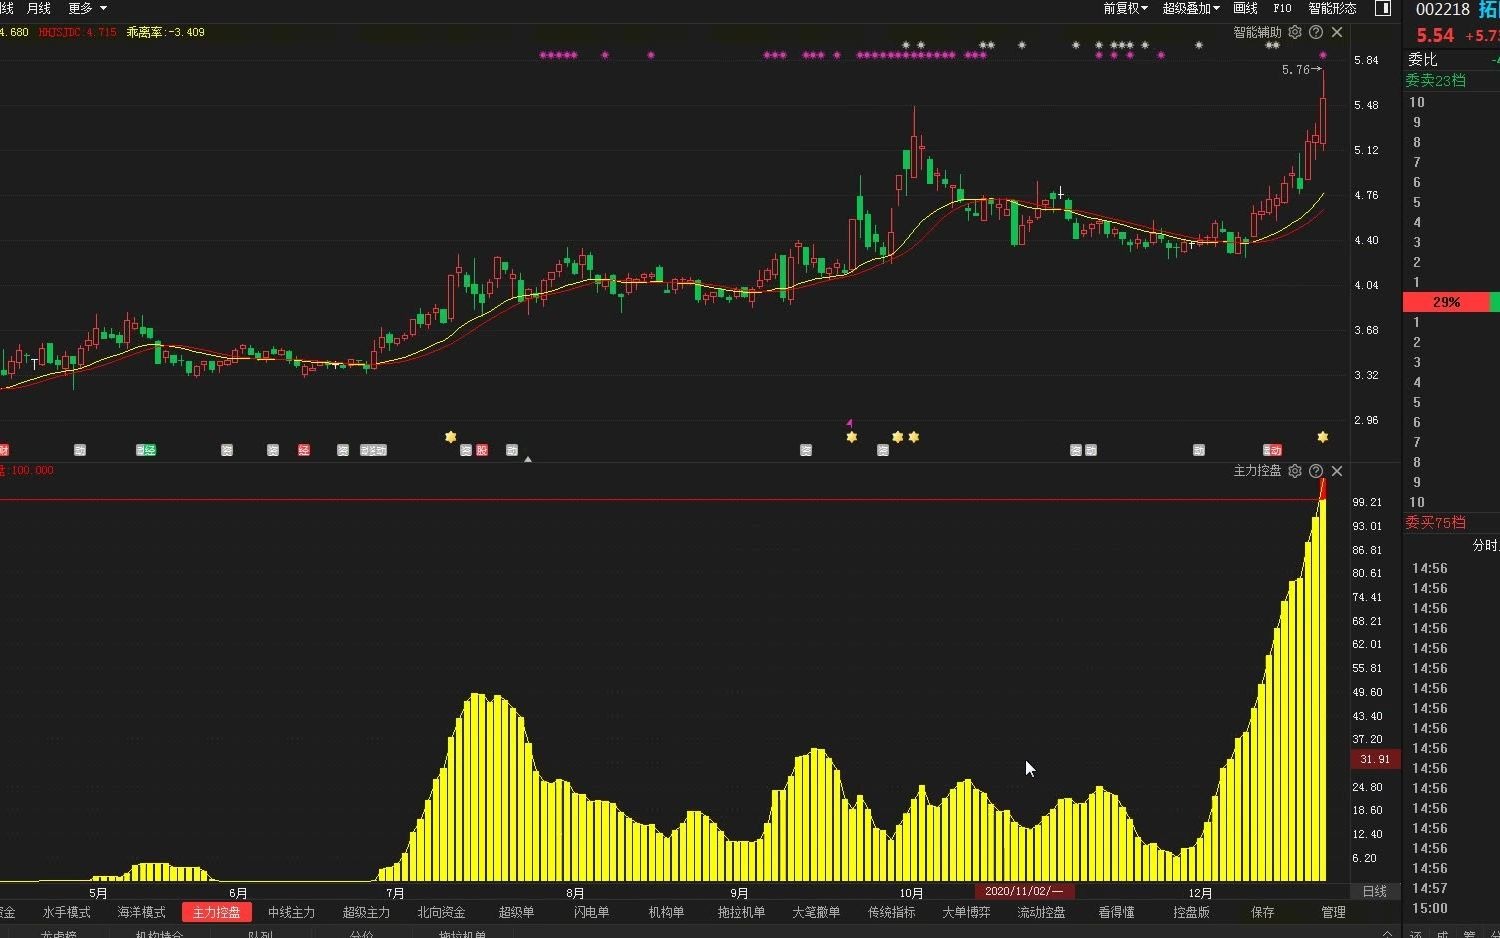Close the 智能辅助 indicator panel
The image size is (1500, 938).
click(1337, 32)
